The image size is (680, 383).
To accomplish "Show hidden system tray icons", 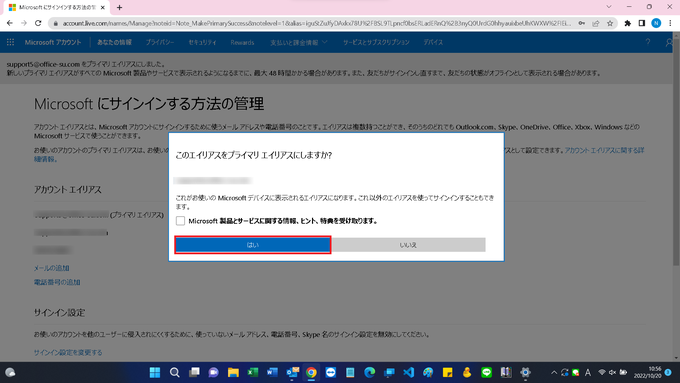I will pyautogui.click(x=554, y=372).
